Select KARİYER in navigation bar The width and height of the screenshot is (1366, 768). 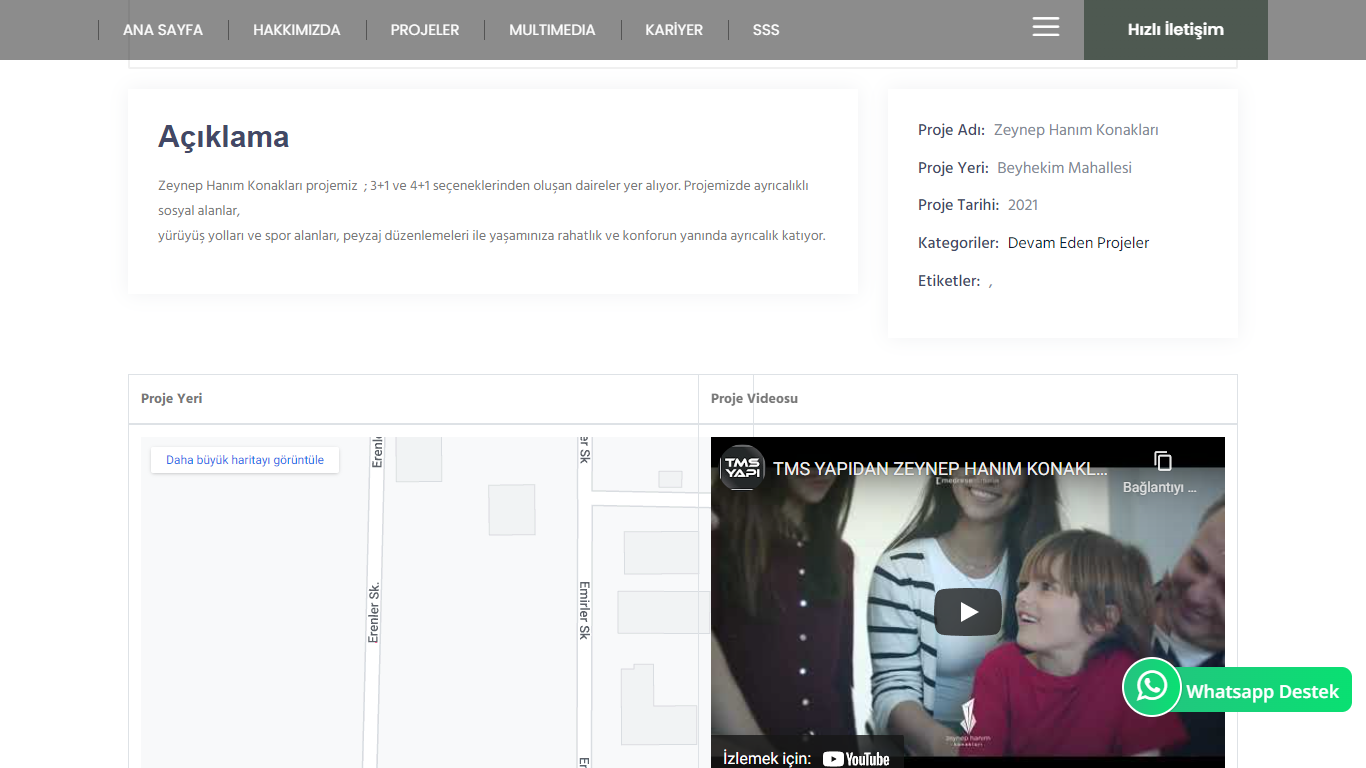pyautogui.click(x=673, y=30)
